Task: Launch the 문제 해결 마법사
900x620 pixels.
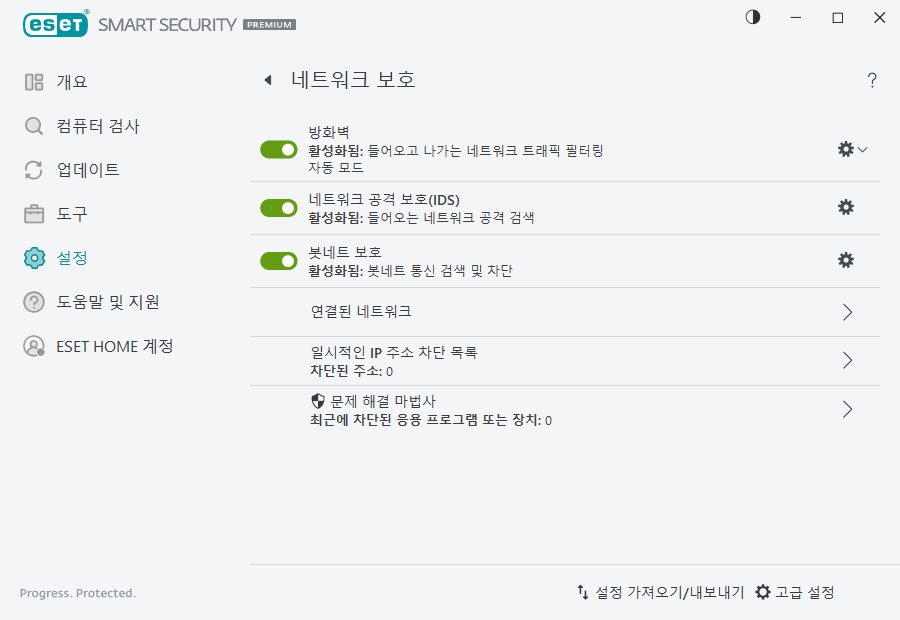Action: (x=847, y=409)
